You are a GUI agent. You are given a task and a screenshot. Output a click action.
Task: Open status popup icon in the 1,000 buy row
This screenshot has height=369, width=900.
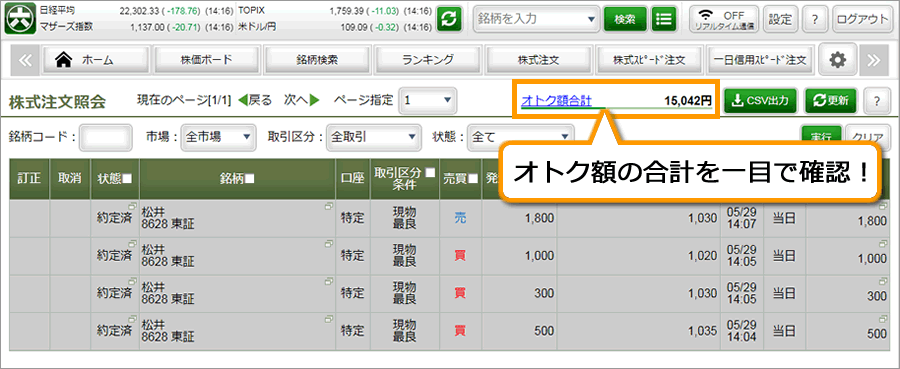[132, 243]
